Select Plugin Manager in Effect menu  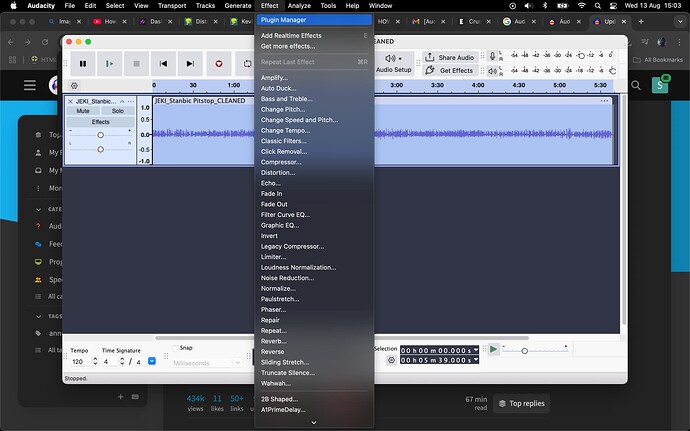314,20
